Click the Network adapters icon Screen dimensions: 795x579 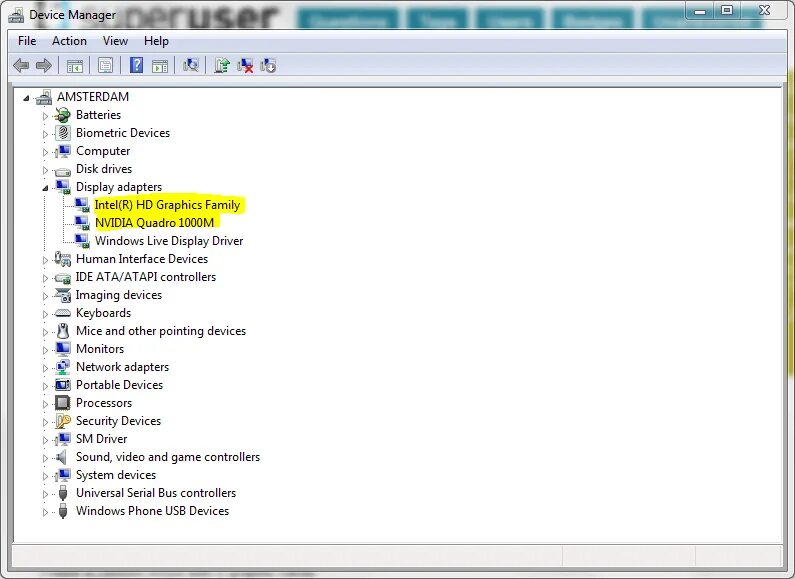pyautogui.click(x=62, y=367)
